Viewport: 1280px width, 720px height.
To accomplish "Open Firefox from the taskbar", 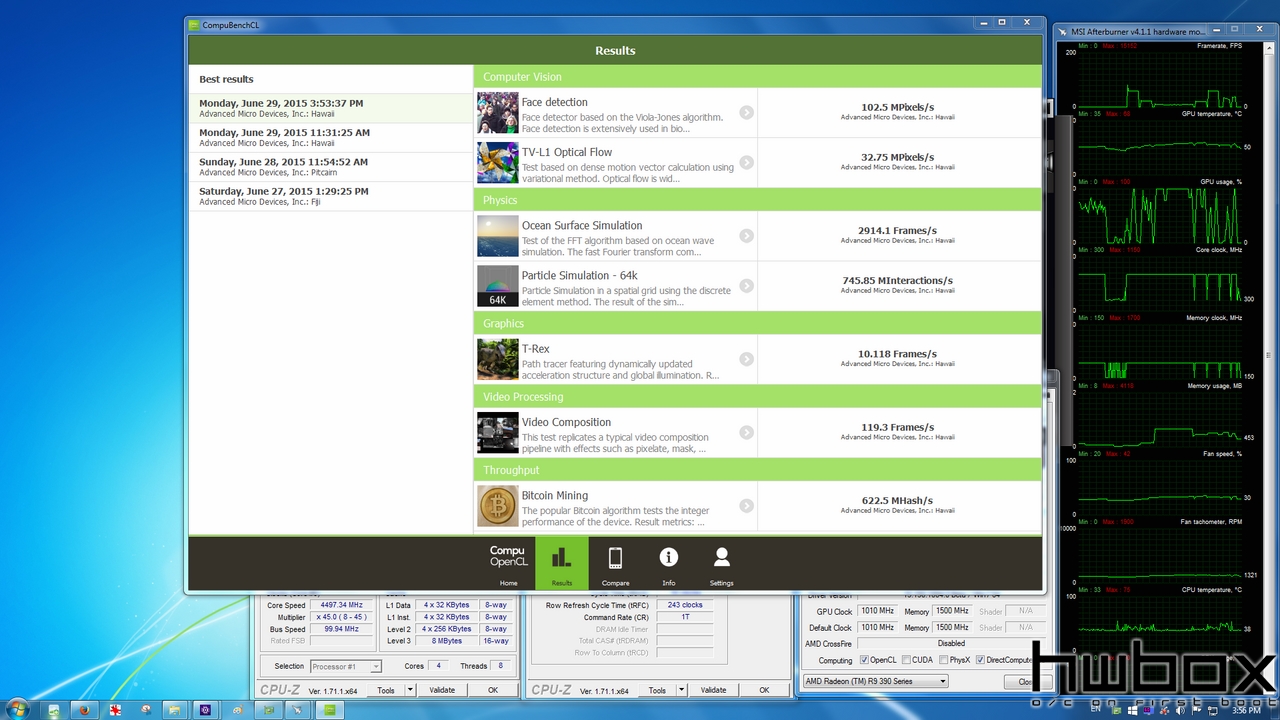I will (84, 710).
